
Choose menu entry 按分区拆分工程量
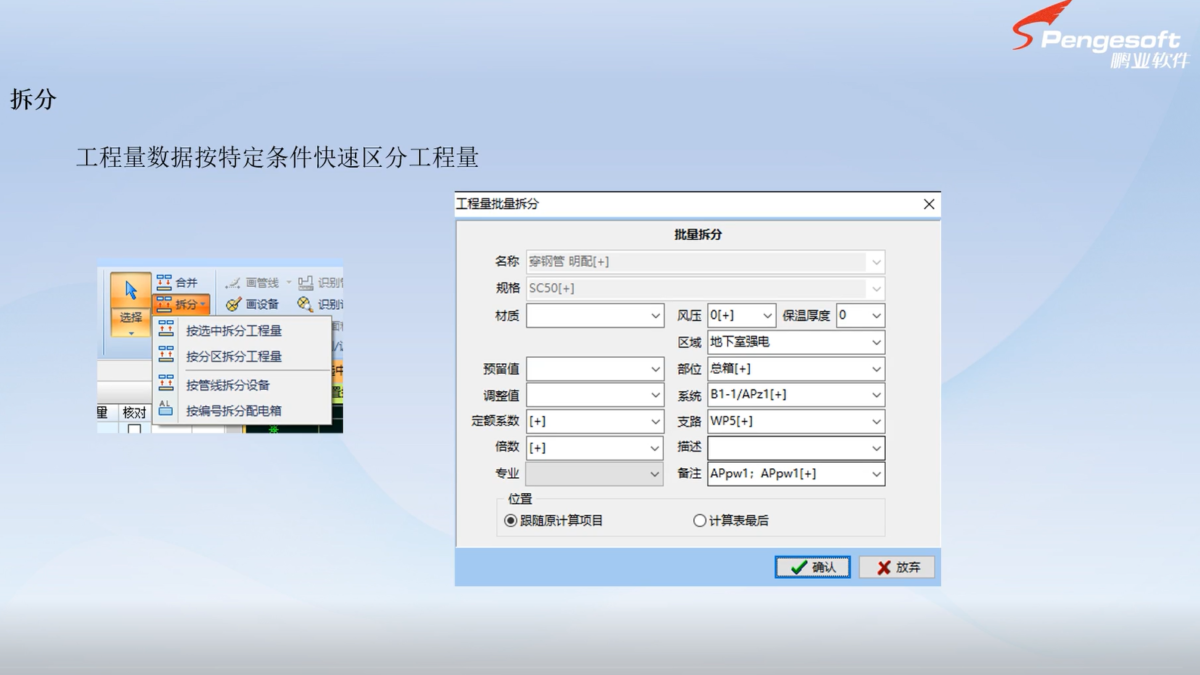233,356
